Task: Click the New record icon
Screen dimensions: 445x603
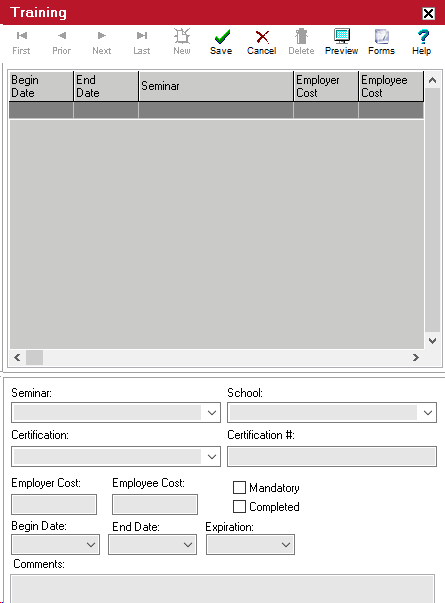Action: tap(182, 36)
